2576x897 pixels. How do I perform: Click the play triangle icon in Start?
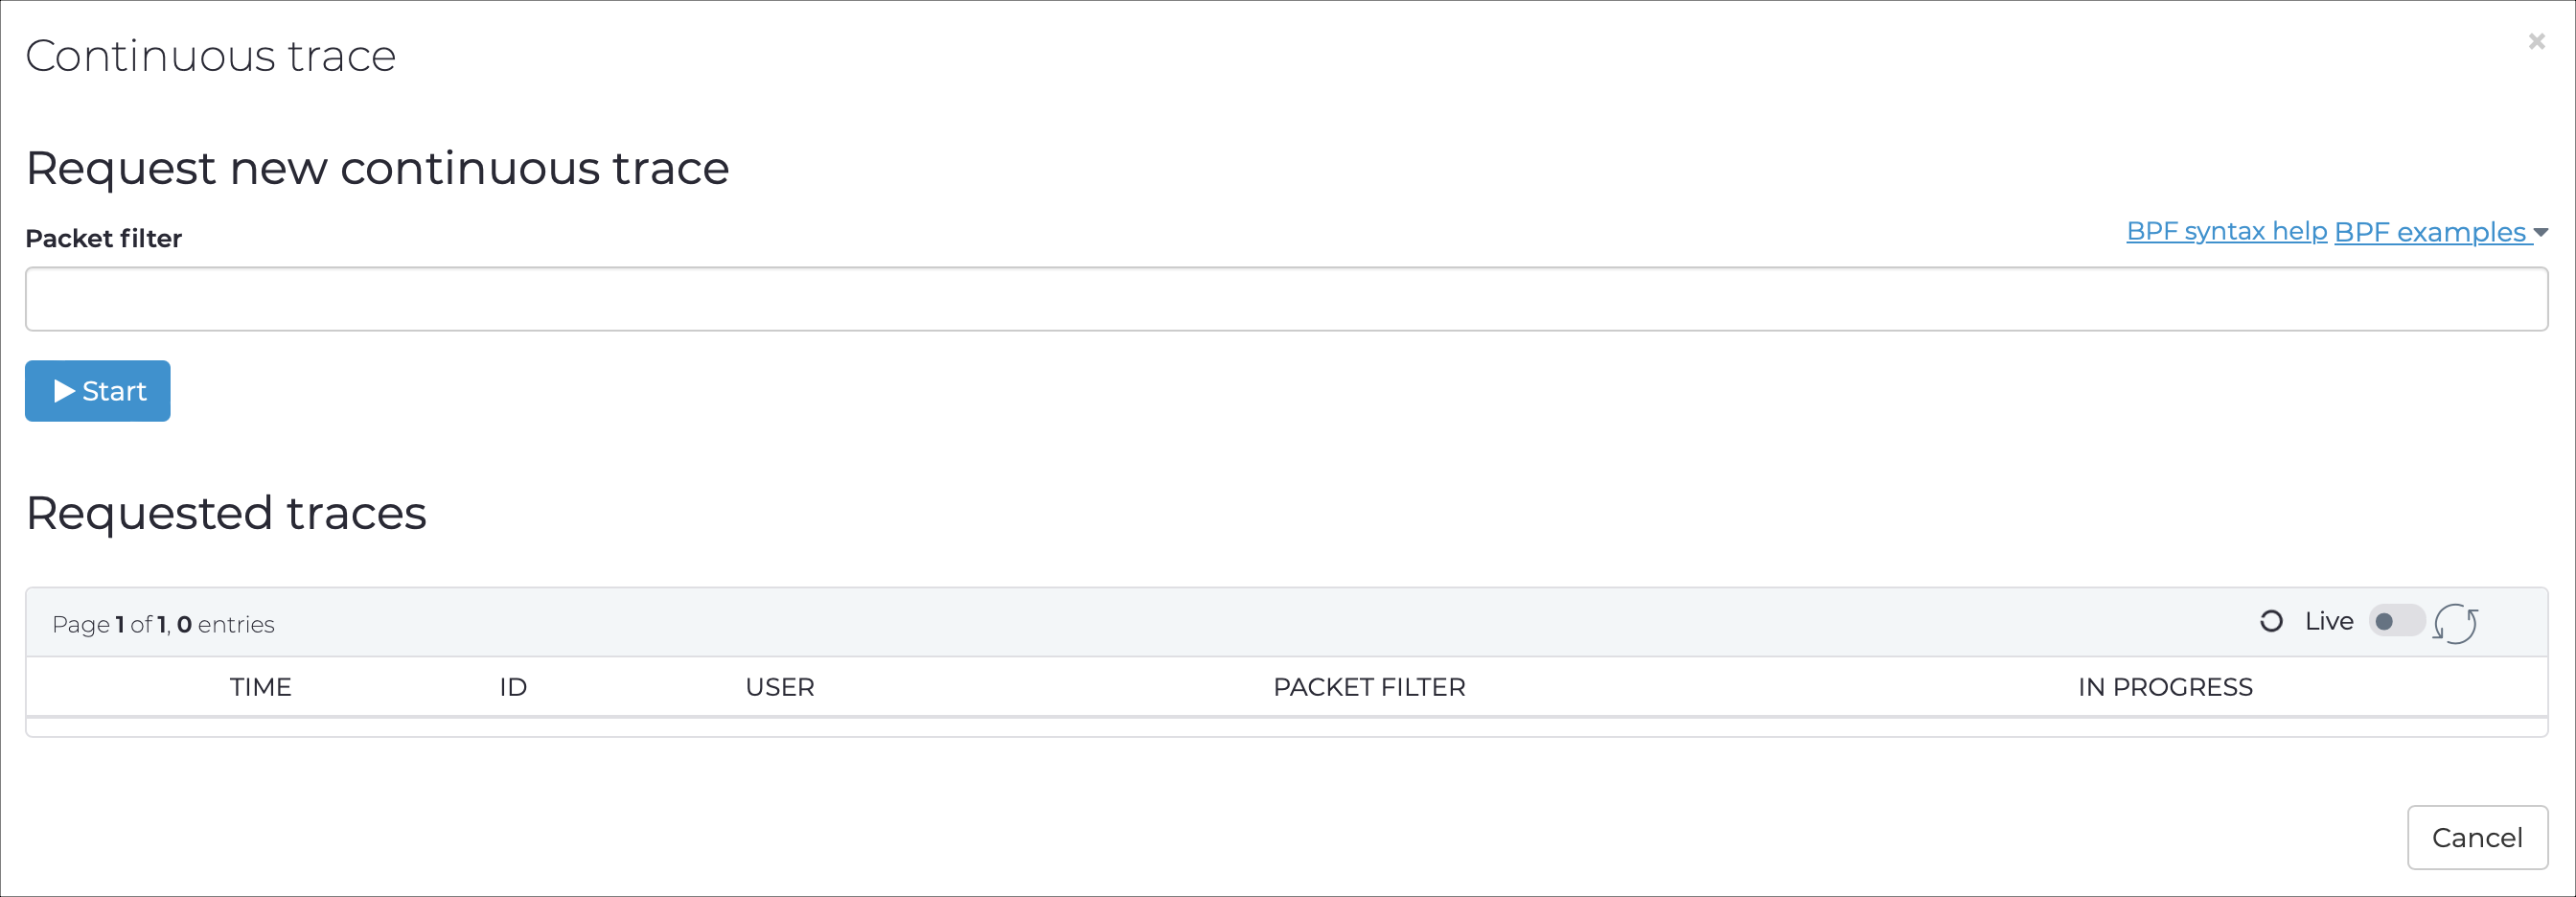point(65,391)
